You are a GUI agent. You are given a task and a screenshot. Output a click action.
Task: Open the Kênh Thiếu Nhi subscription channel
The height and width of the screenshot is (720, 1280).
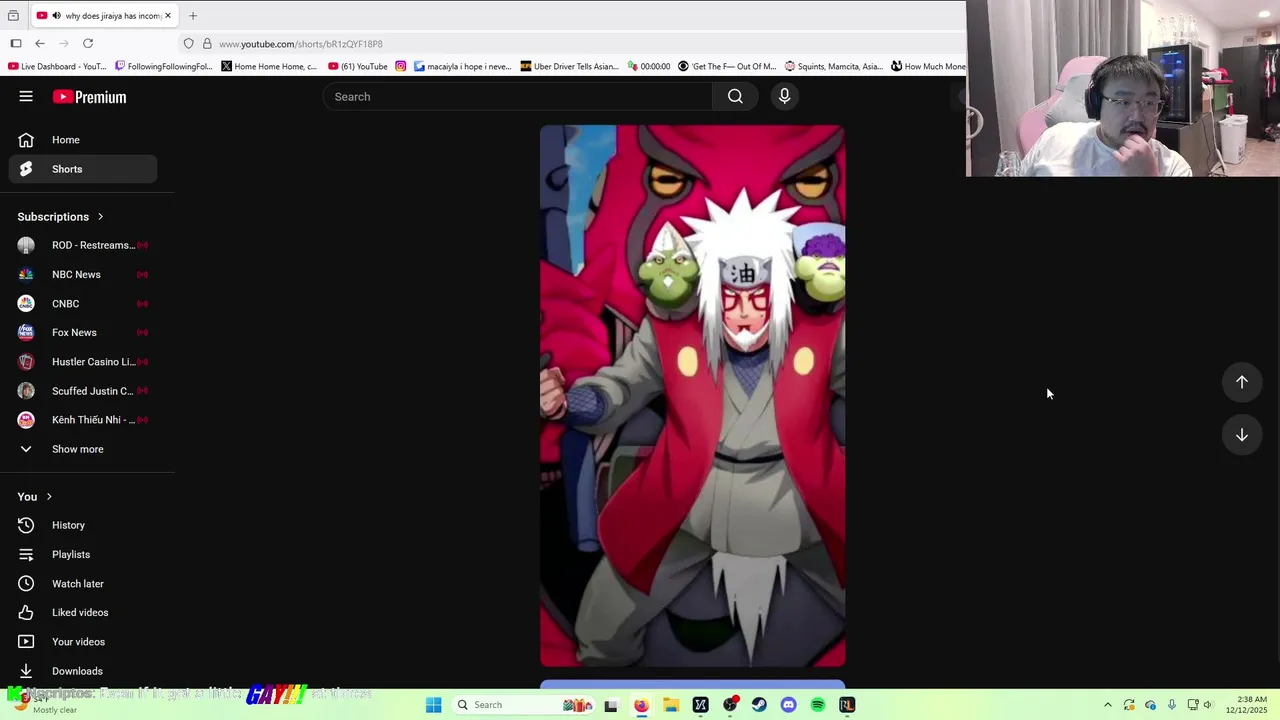(x=83, y=420)
